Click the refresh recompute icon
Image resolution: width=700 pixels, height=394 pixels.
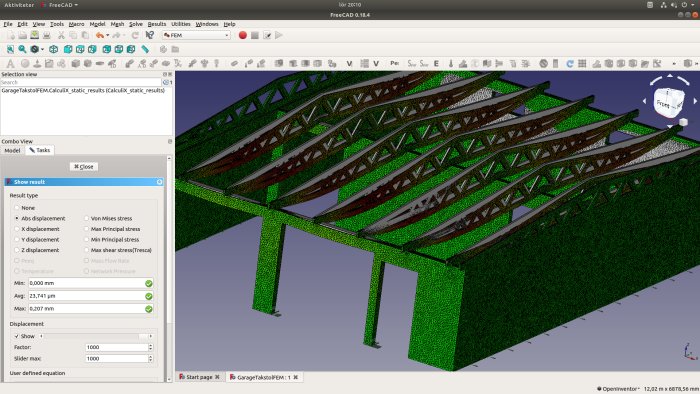pos(135,35)
